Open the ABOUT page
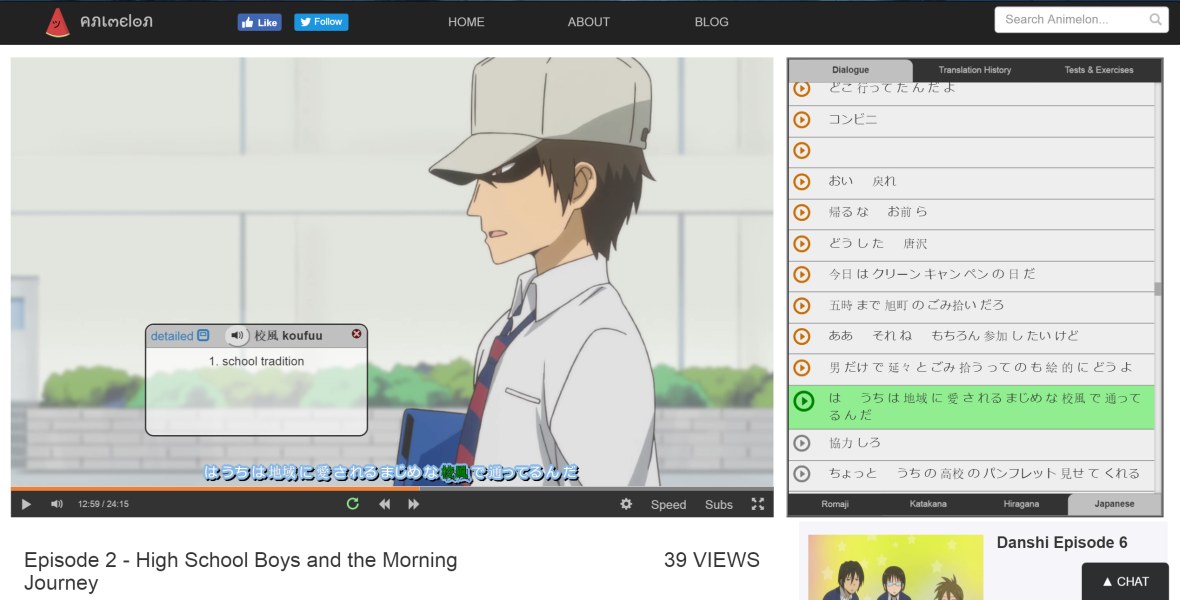Image resolution: width=1180 pixels, height=600 pixels. (588, 22)
